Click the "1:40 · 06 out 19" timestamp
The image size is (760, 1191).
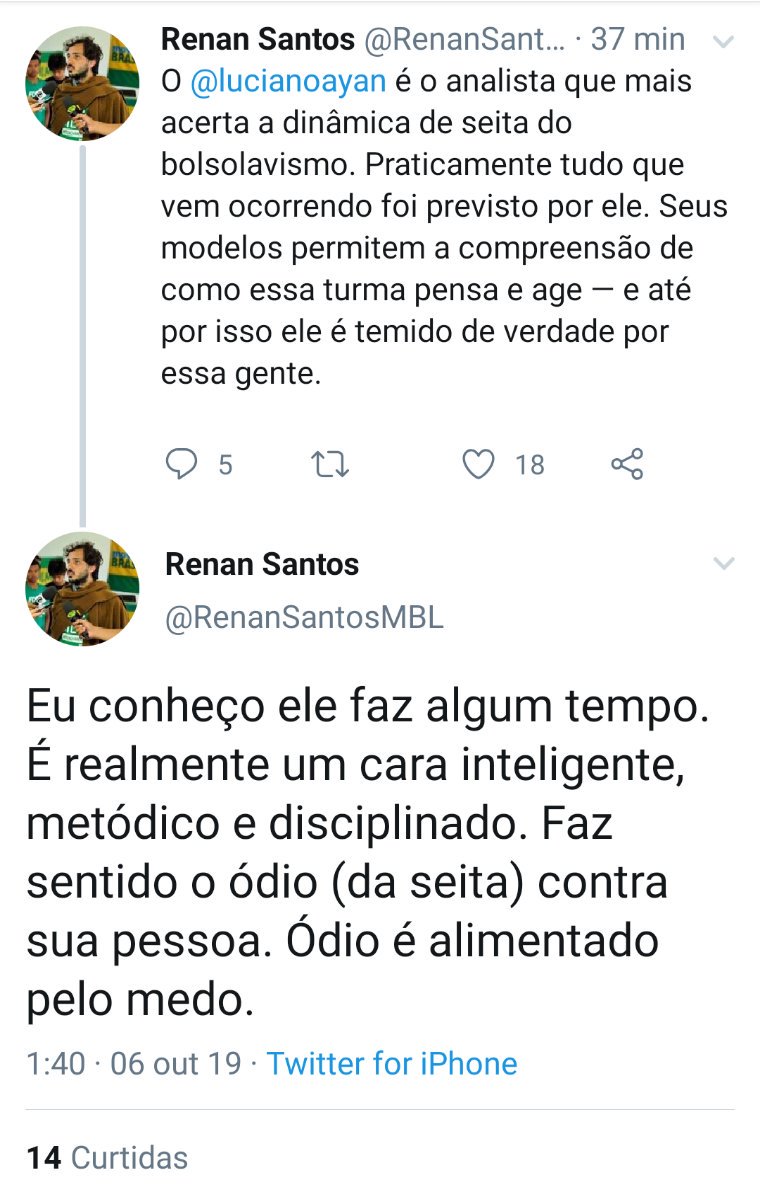click(134, 1063)
